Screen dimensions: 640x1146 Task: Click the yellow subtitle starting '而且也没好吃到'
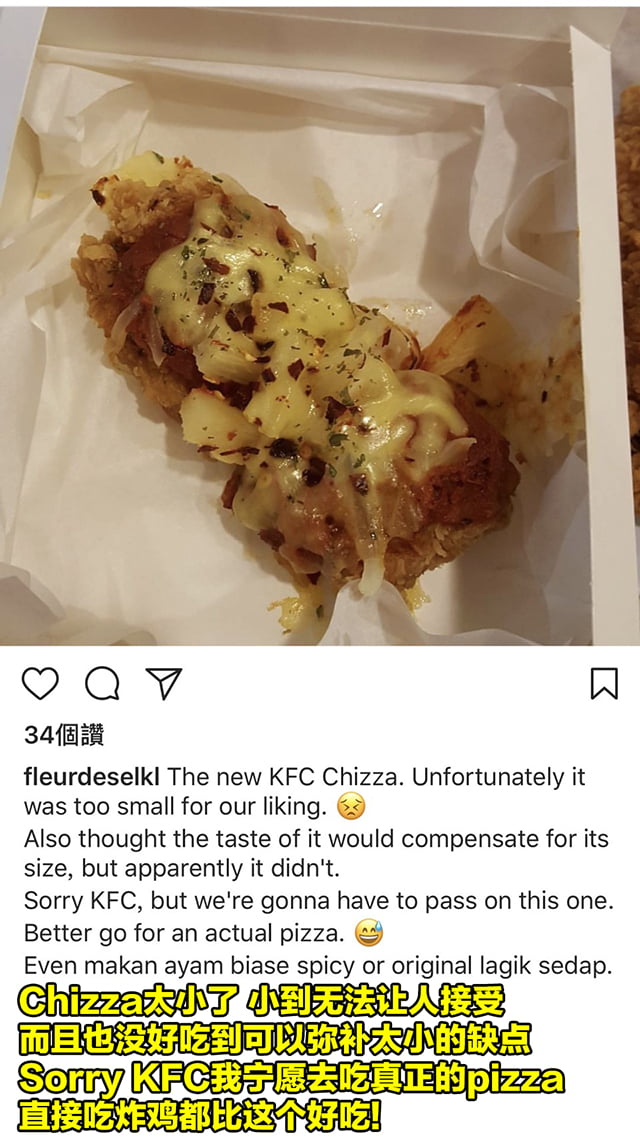275,1040
